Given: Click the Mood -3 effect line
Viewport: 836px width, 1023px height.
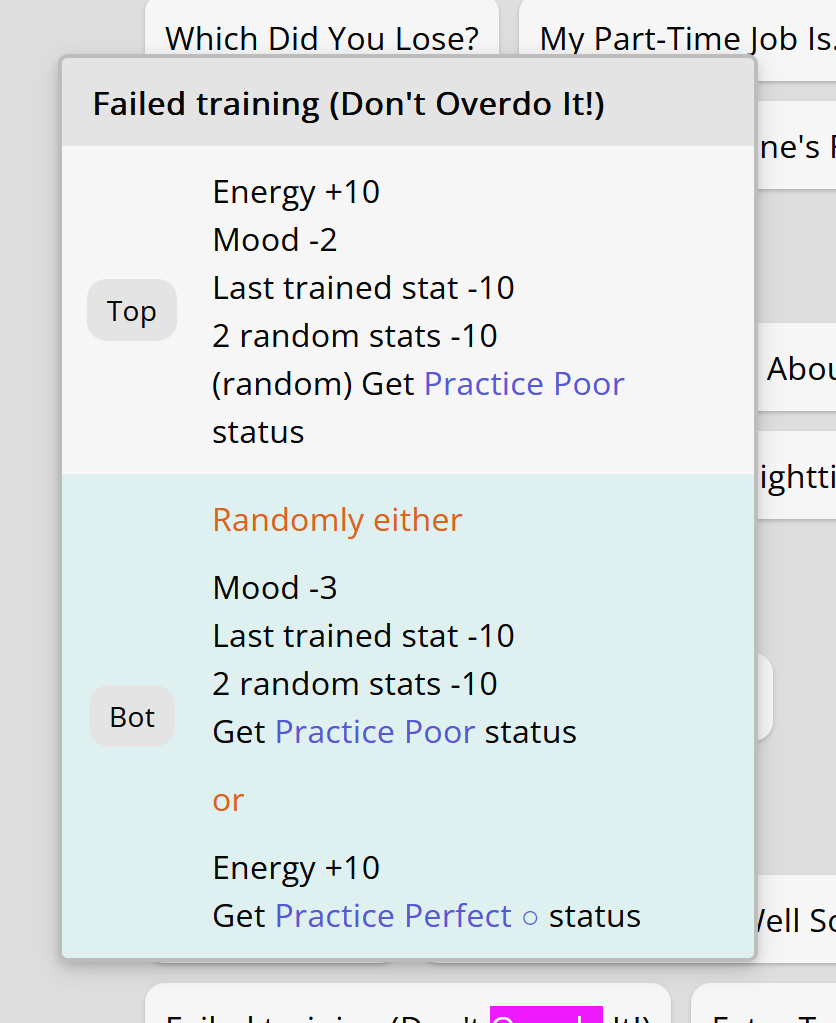Looking at the screenshot, I should [275, 587].
